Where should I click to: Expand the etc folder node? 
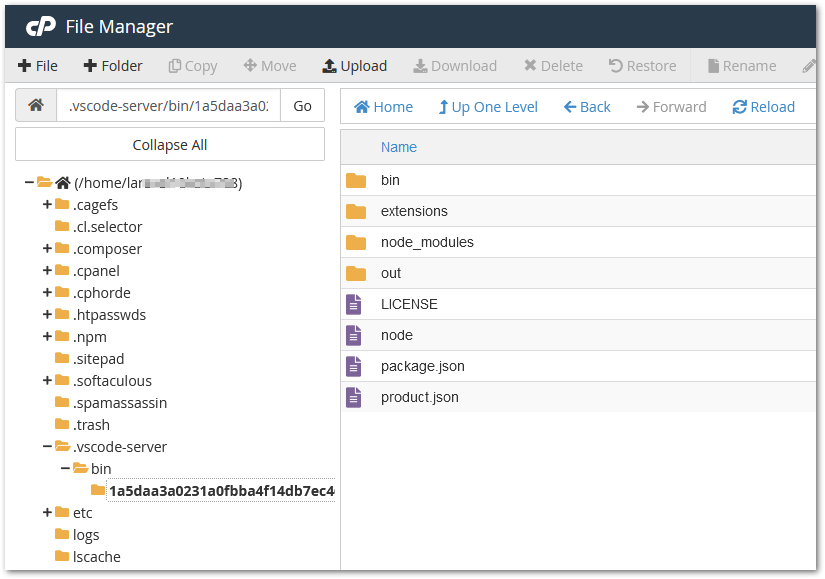tap(47, 512)
